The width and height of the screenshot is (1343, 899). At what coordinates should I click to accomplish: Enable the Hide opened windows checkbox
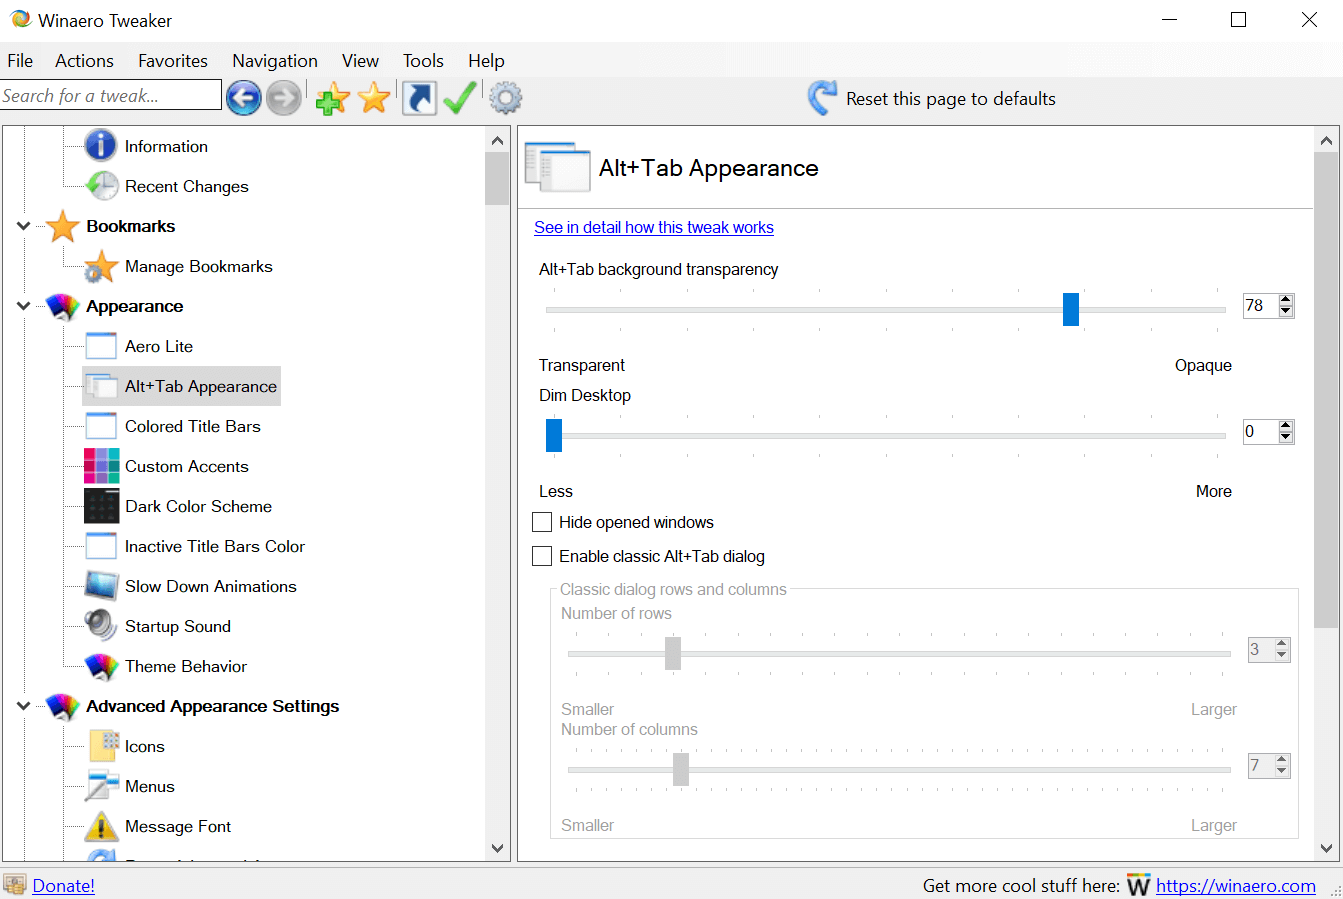[x=542, y=522]
